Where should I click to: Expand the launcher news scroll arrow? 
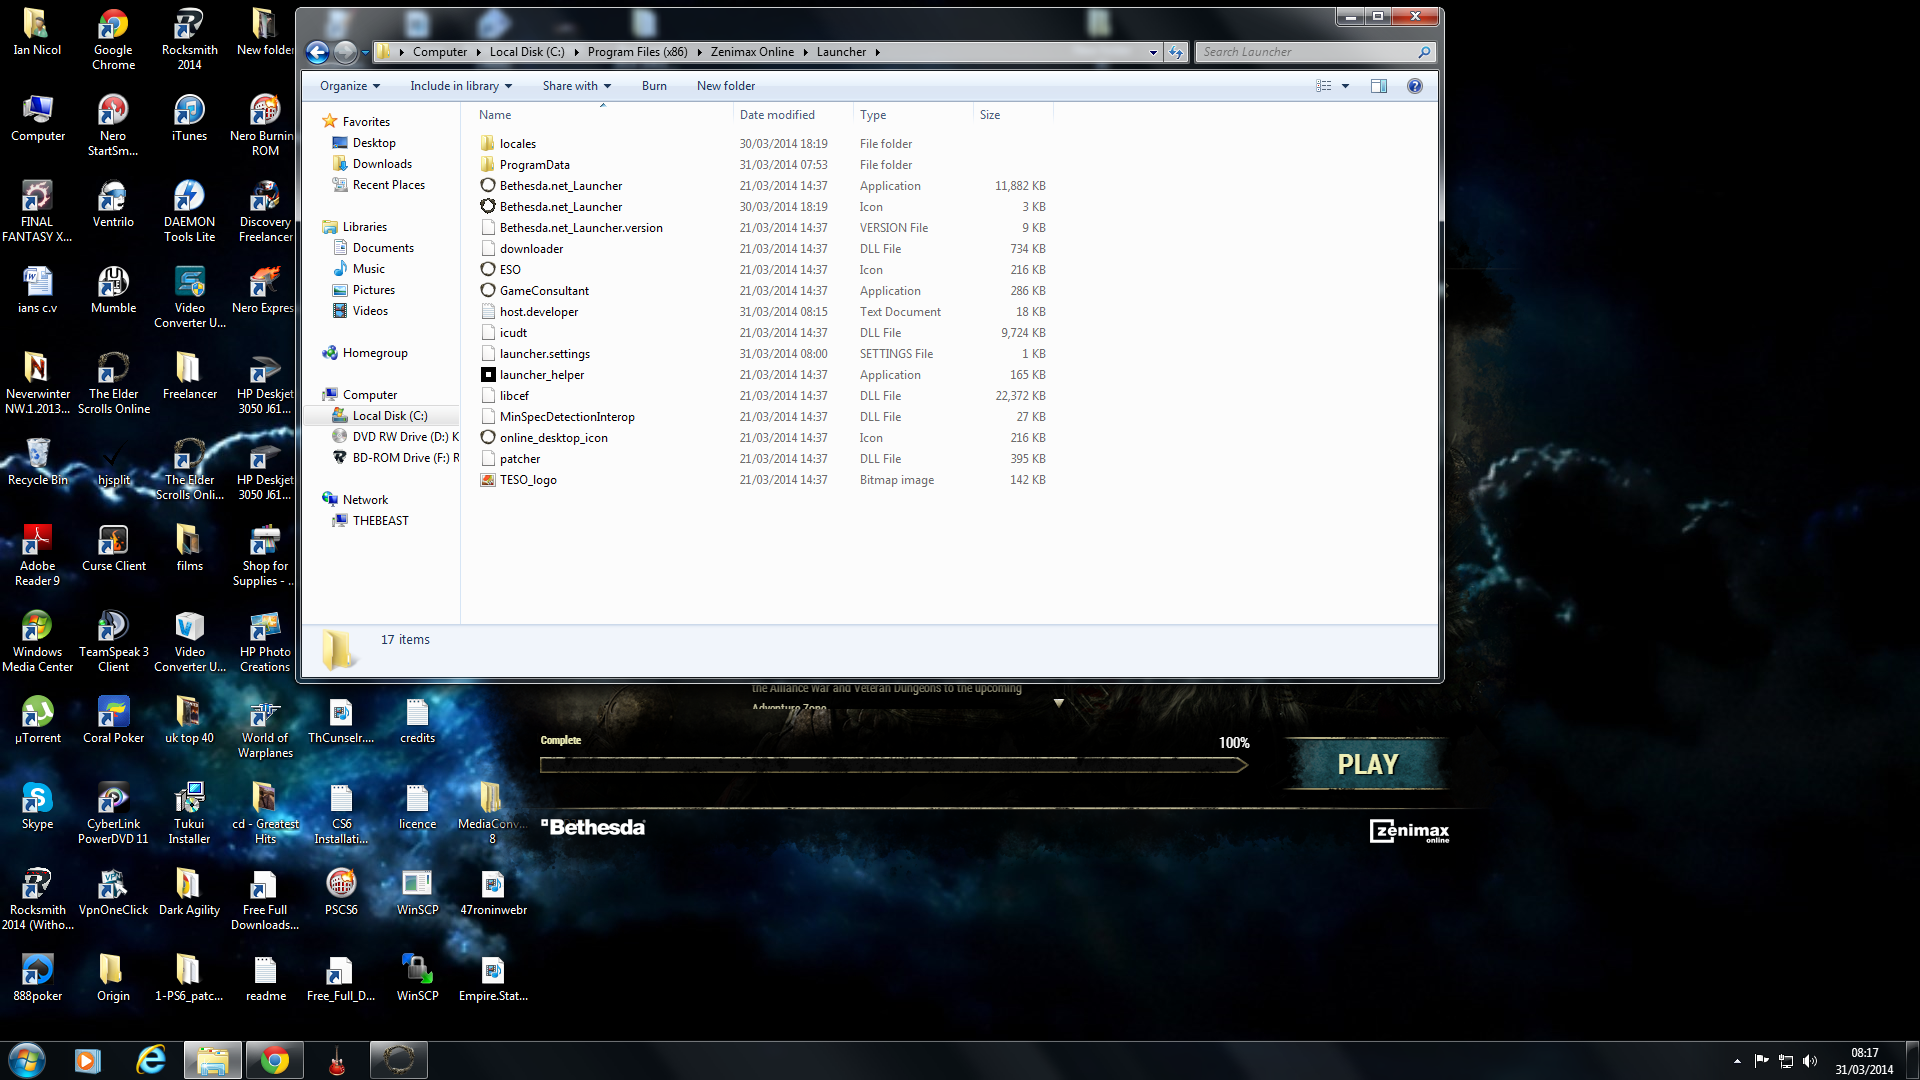coord(1058,703)
